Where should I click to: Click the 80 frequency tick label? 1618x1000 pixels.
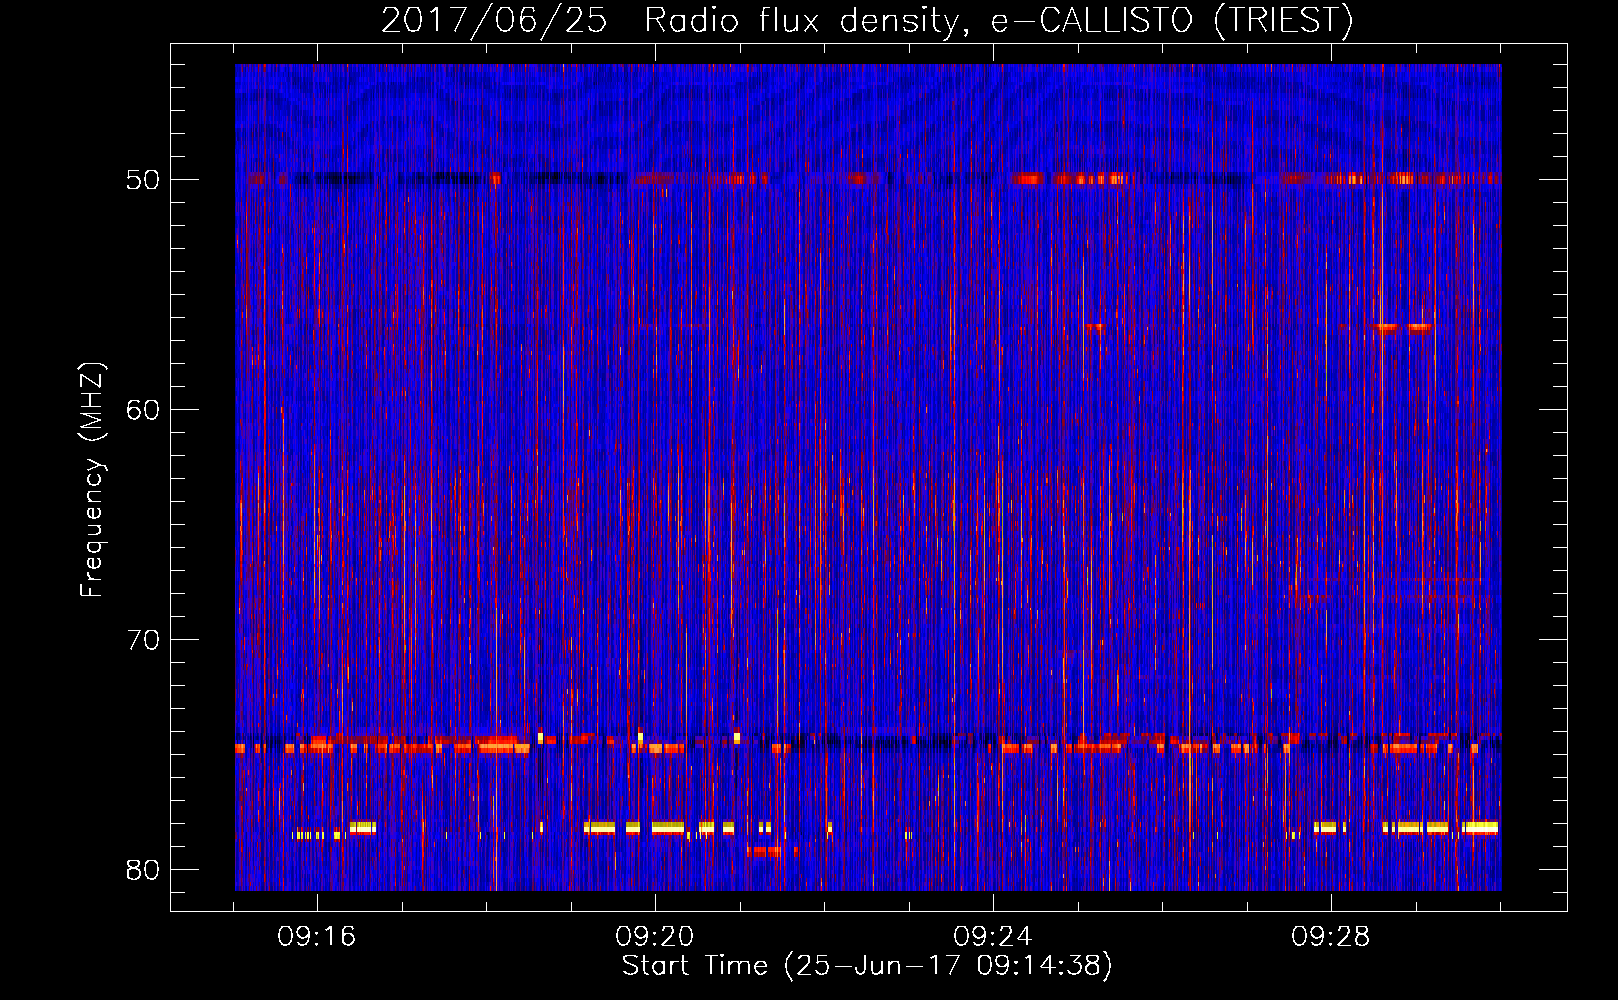coord(143,870)
